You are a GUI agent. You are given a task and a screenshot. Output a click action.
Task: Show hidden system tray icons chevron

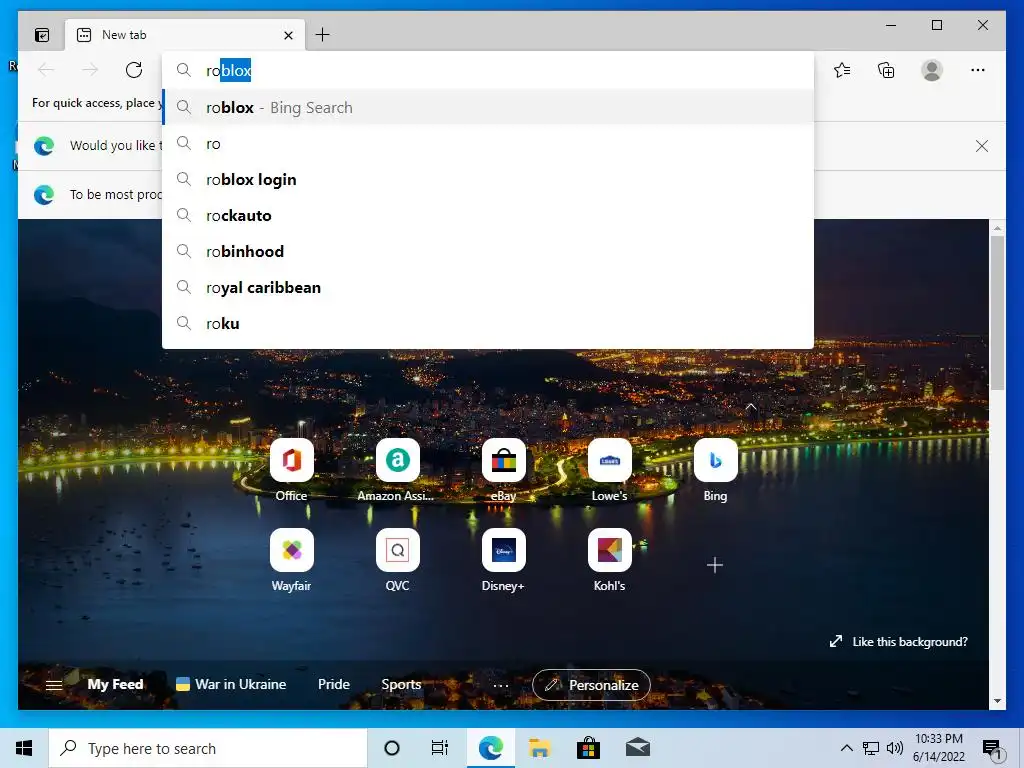click(x=846, y=748)
